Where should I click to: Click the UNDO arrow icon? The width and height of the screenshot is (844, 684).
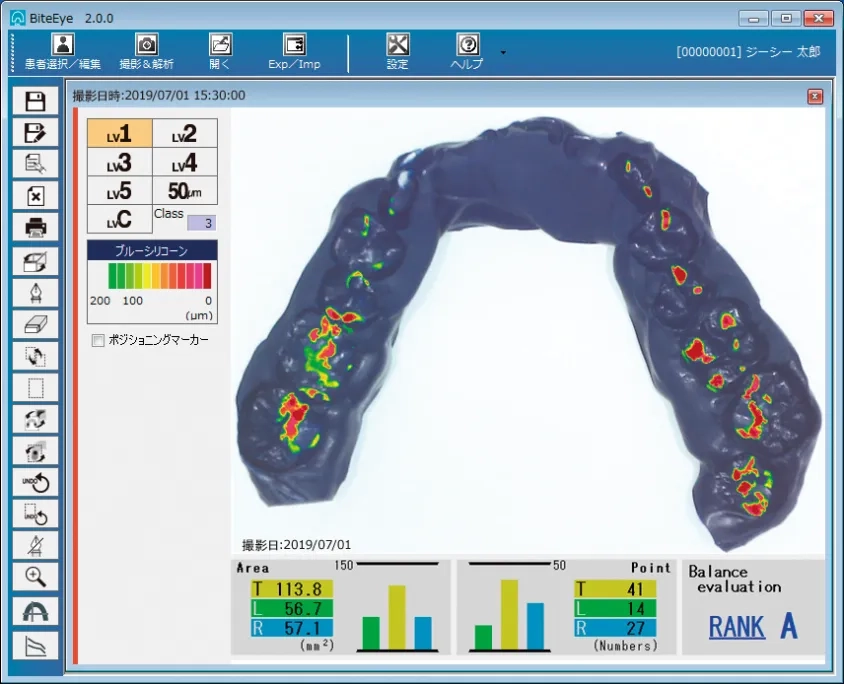36,483
